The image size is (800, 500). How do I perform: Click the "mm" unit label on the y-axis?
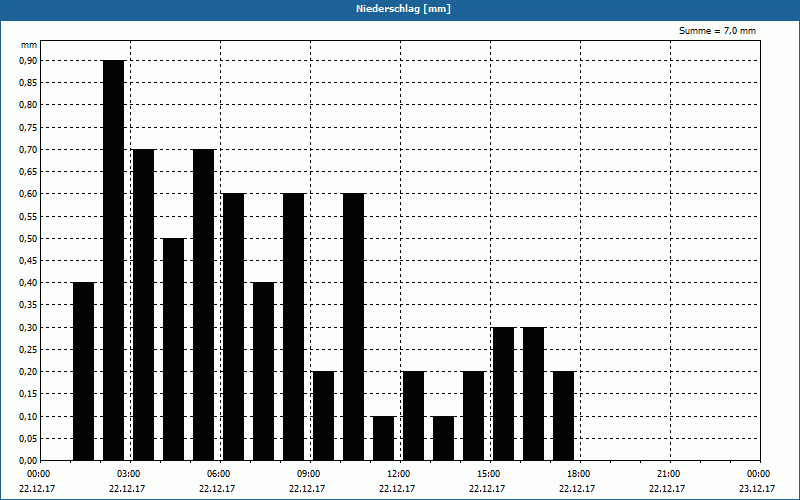[x=29, y=45]
